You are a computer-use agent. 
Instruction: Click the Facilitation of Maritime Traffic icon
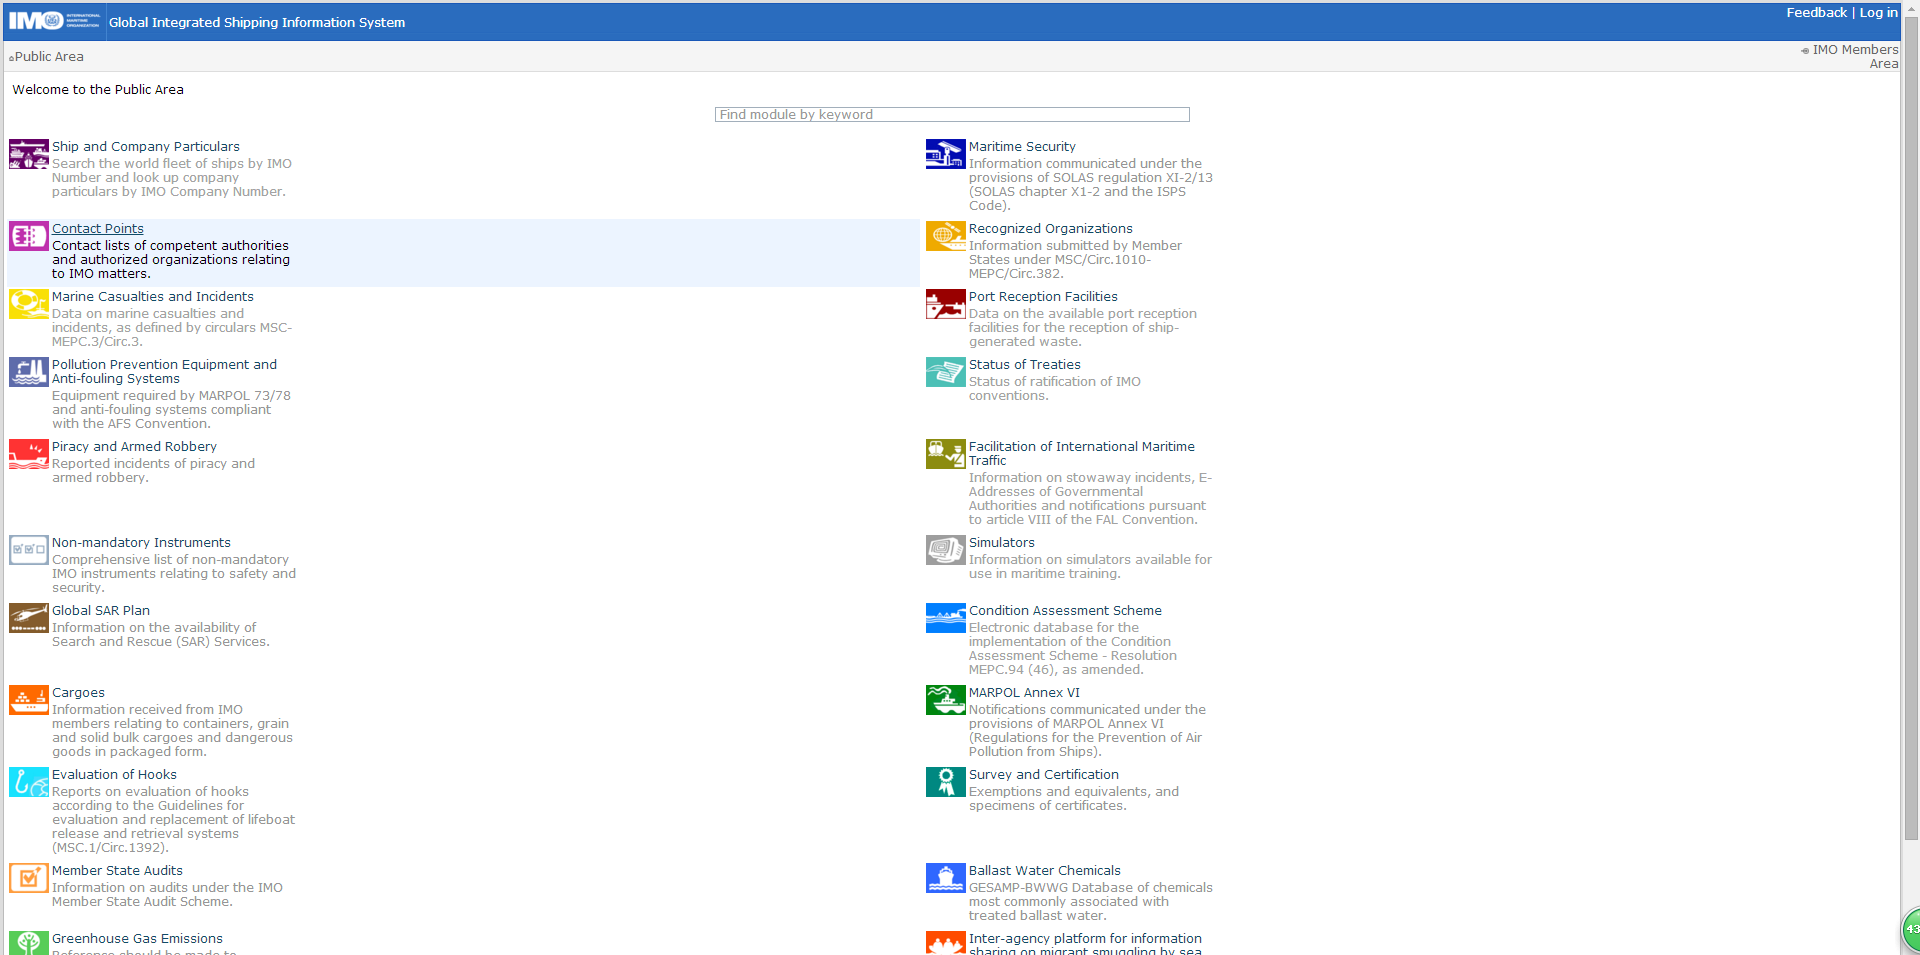pos(946,454)
